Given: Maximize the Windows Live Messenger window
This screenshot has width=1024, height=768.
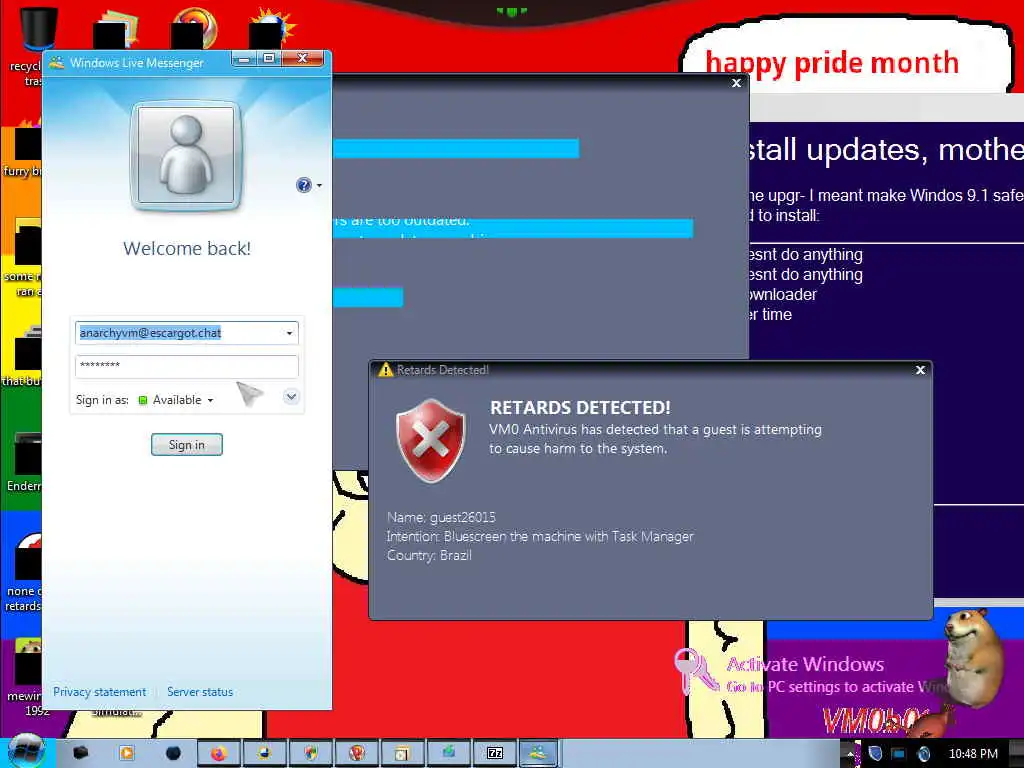Looking at the screenshot, I should [x=268, y=59].
